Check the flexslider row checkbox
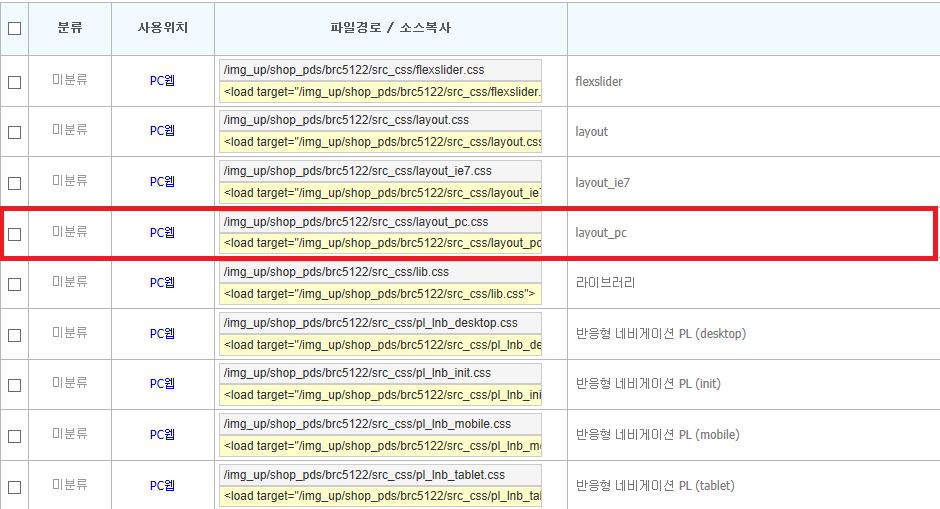Screen dimensions: 940x509 pos(14,82)
